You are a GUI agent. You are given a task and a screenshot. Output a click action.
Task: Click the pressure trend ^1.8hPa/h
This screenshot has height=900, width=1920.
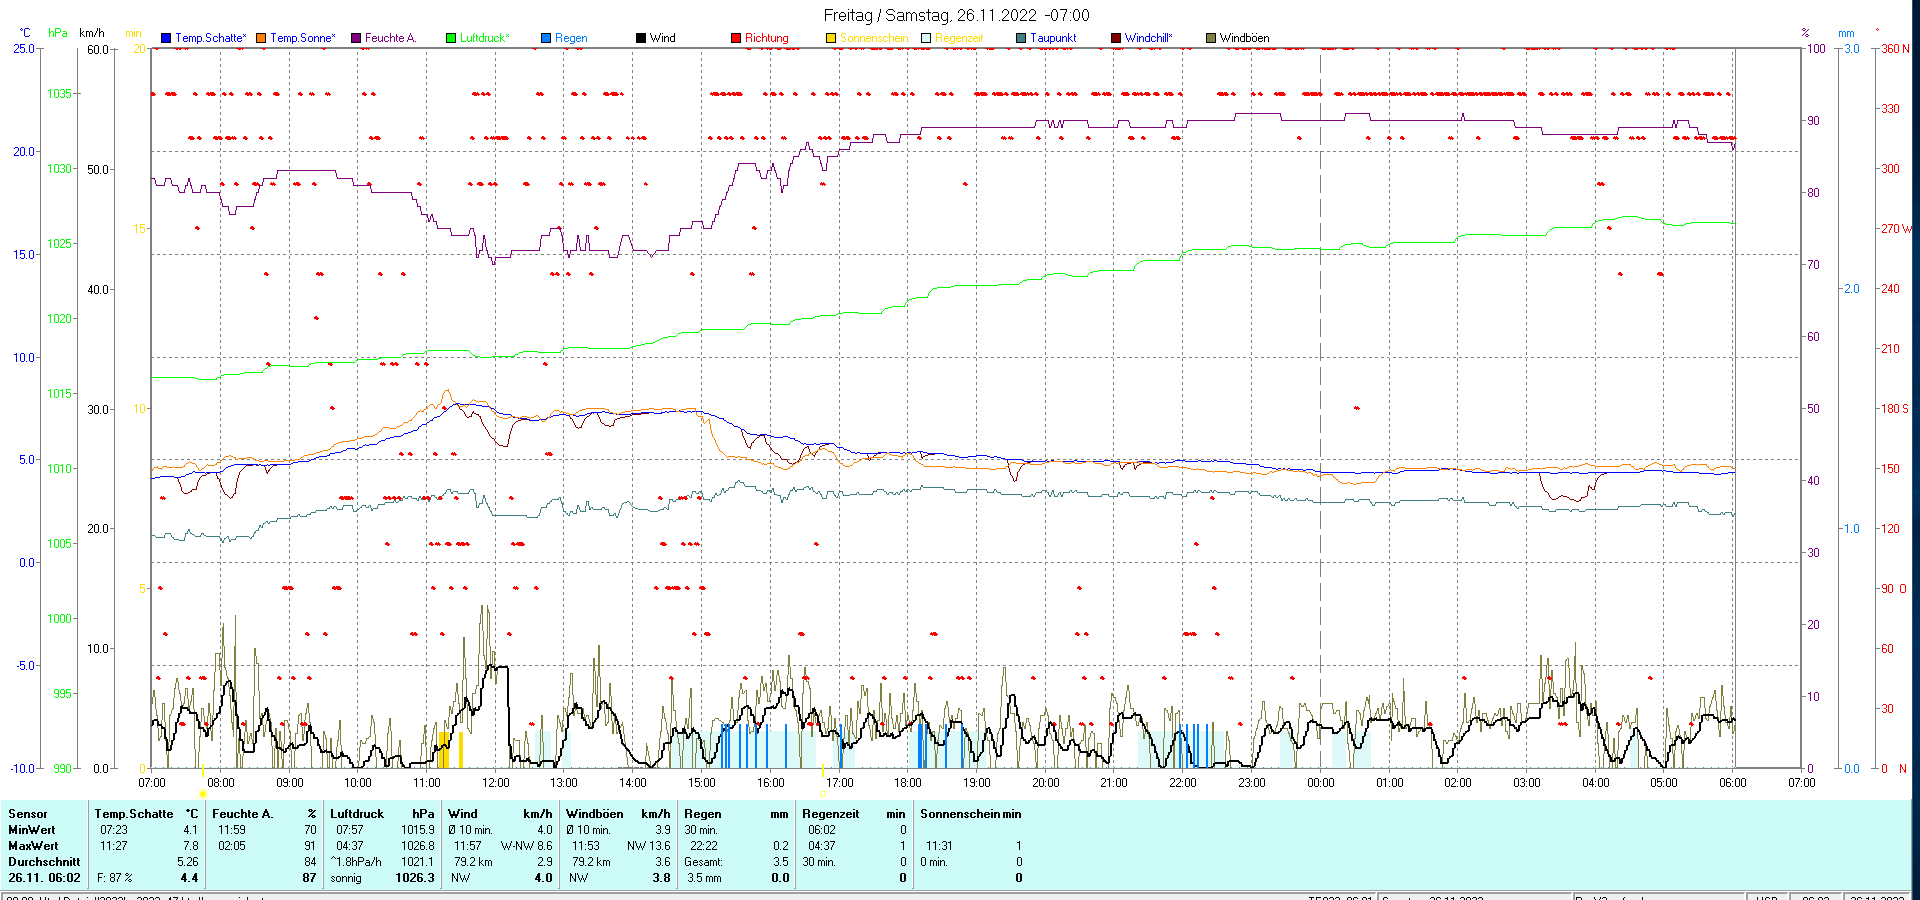[356, 862]
